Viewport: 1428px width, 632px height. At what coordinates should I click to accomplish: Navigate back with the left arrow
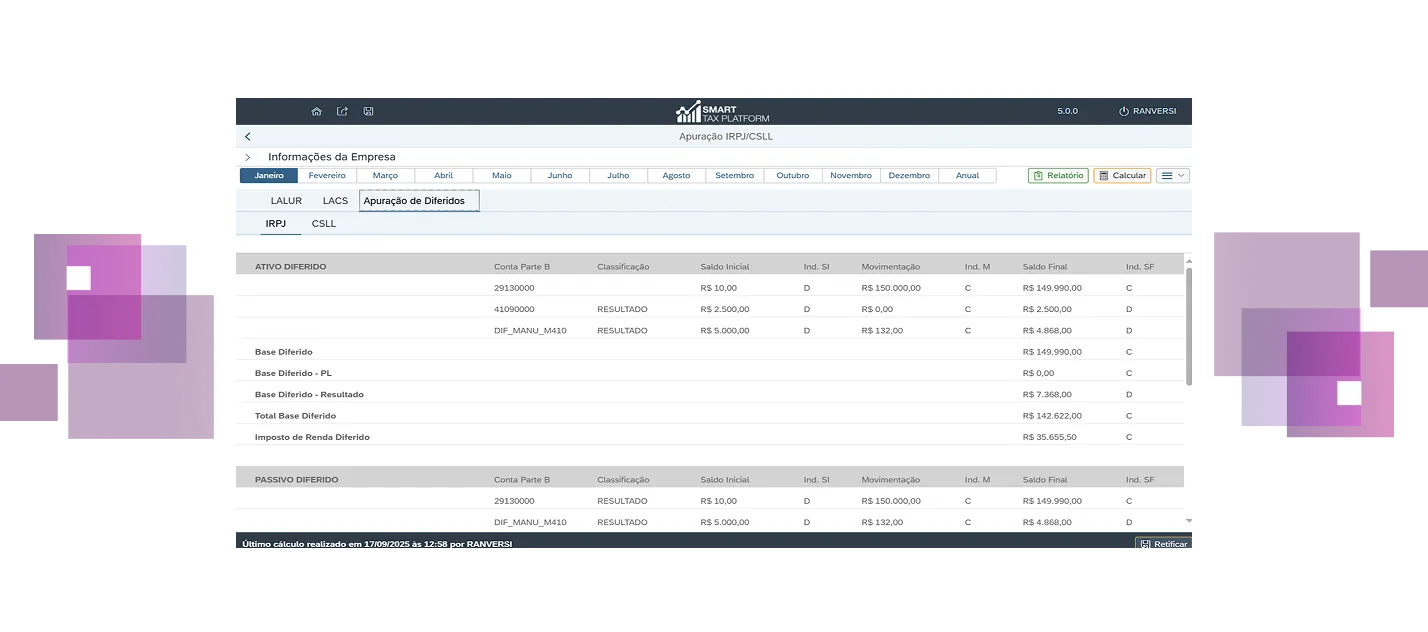[x=248, y=136]
